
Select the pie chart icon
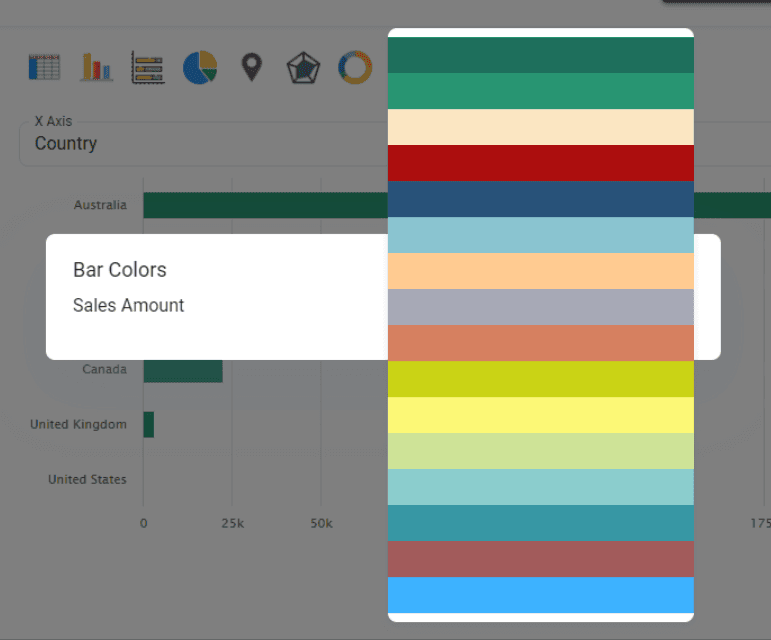[x=200, y=67]
